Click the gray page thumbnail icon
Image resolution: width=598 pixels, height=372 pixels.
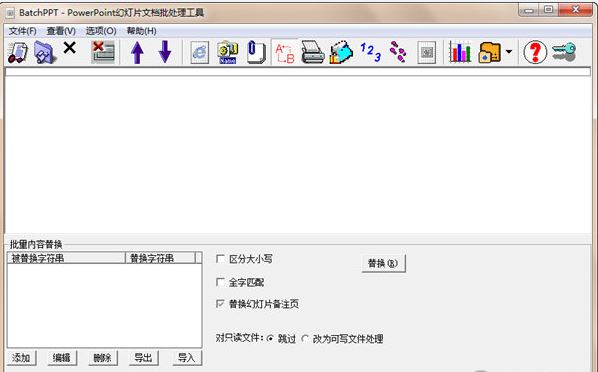(426, 53)
